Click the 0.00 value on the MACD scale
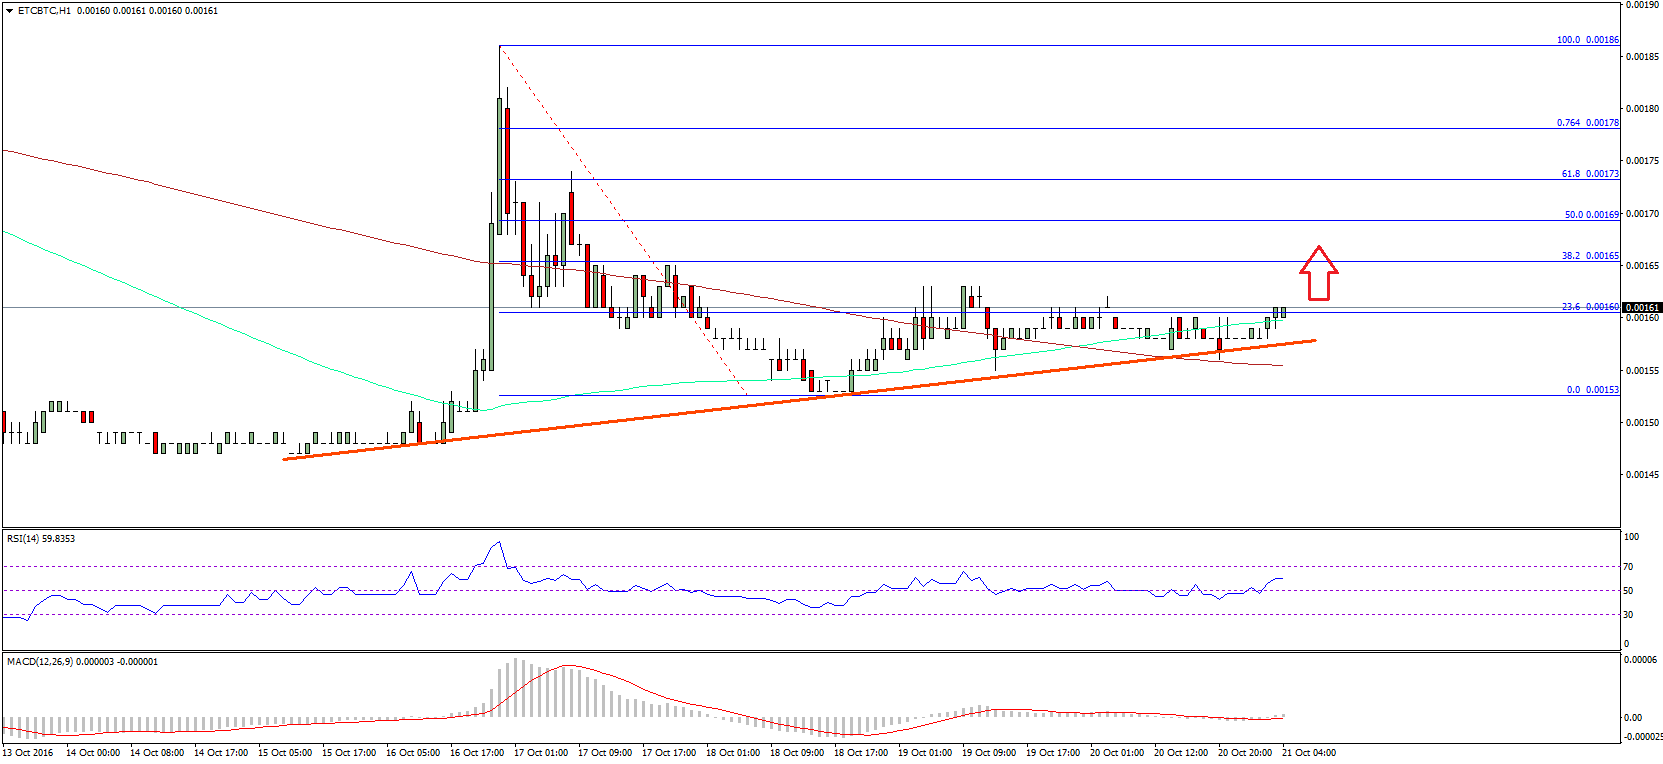 1632,718
